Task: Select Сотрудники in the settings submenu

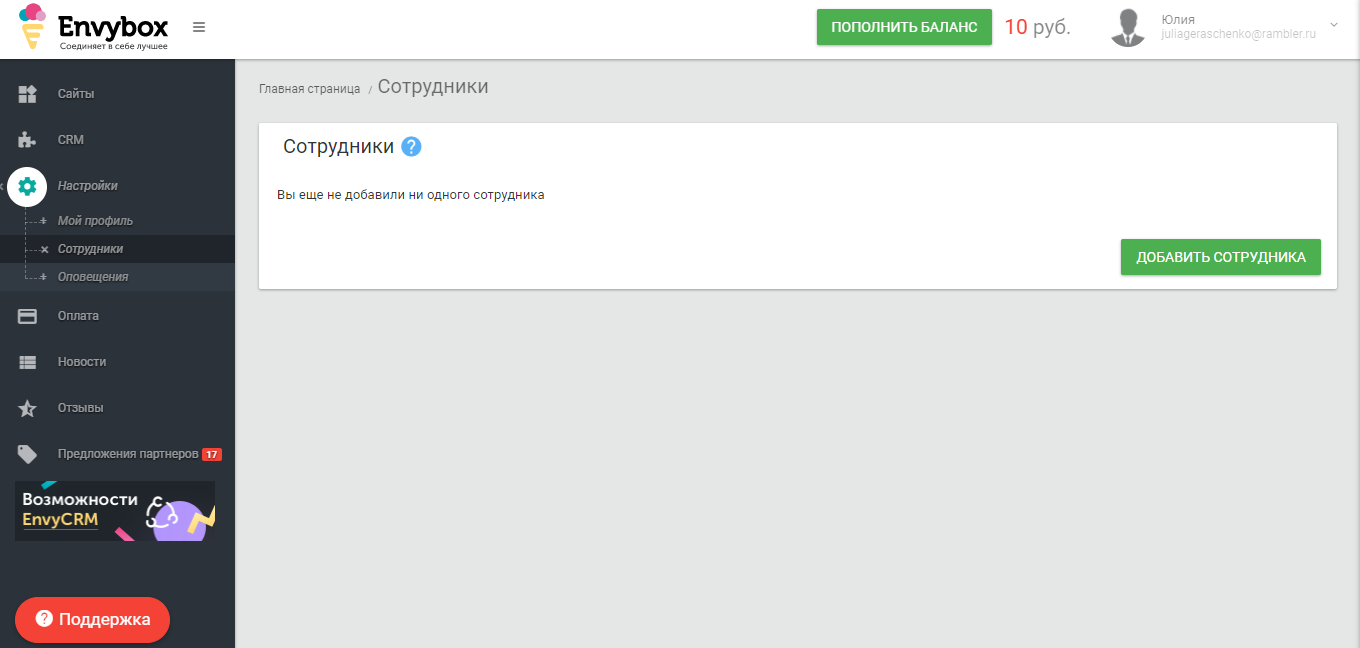Action: (x=91, y=249)
